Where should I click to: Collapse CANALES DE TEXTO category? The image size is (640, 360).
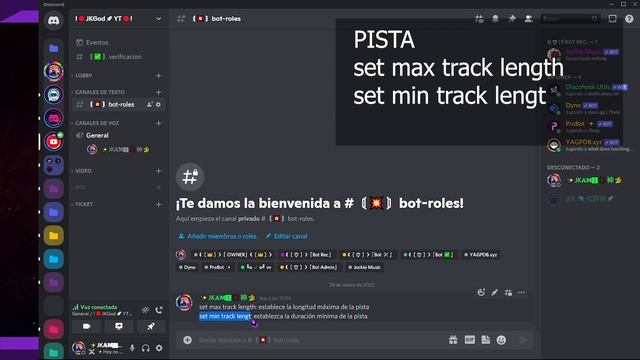(99, 92)
